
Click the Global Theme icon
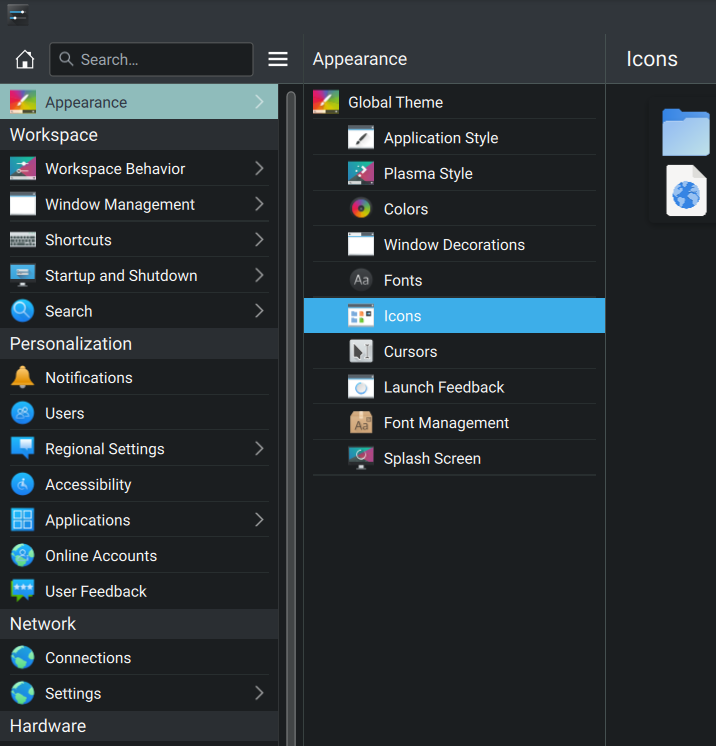(326, 102)
